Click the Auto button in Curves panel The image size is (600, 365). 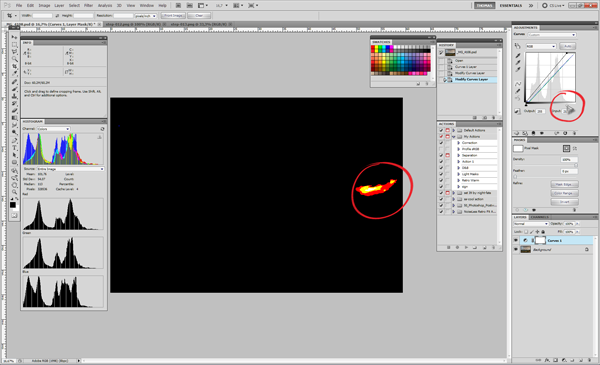(567, 46)
